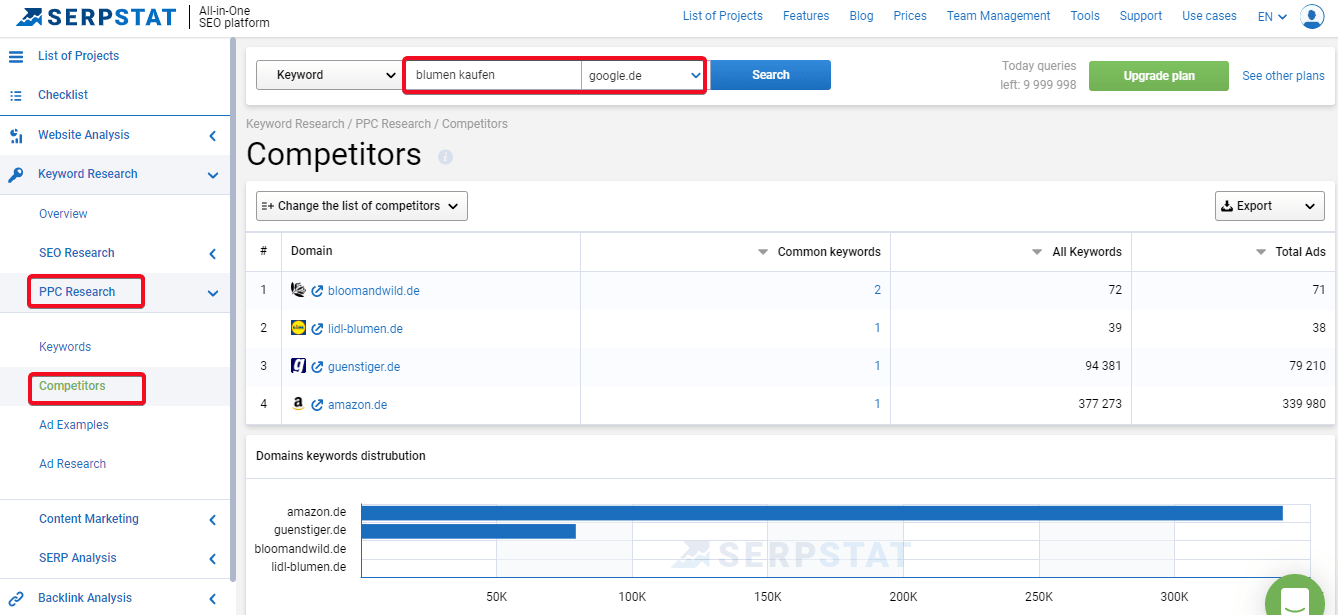Click the Serpstat logo

pos(96,17)
